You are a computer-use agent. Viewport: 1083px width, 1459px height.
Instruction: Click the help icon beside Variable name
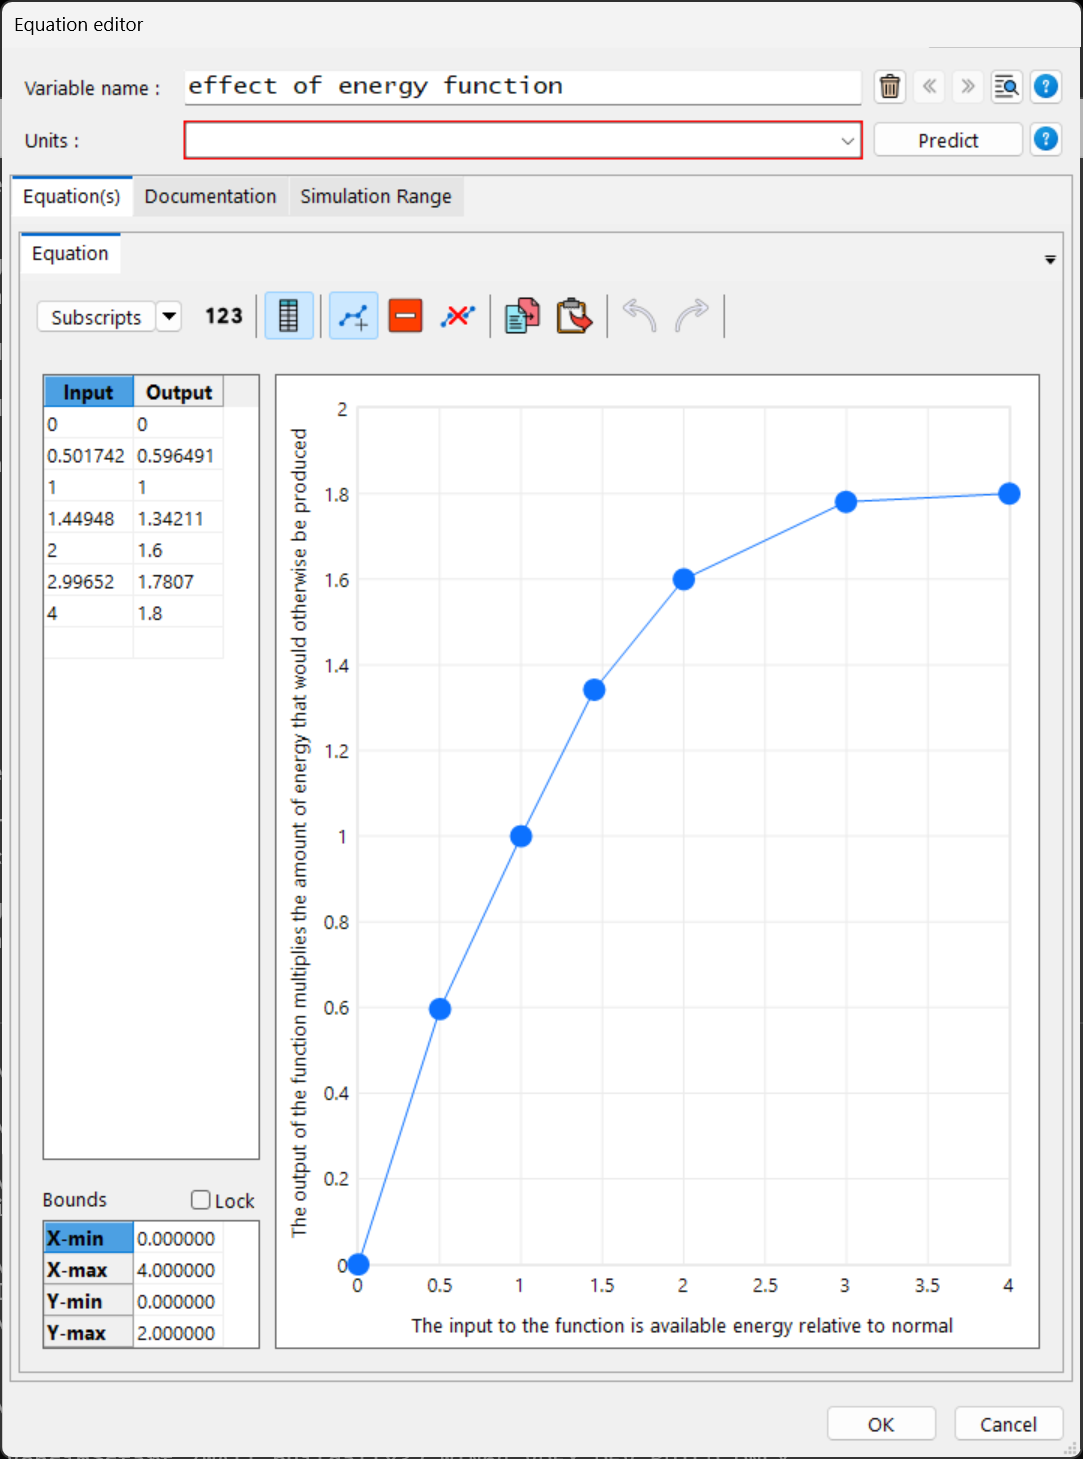click(1046, 86)
